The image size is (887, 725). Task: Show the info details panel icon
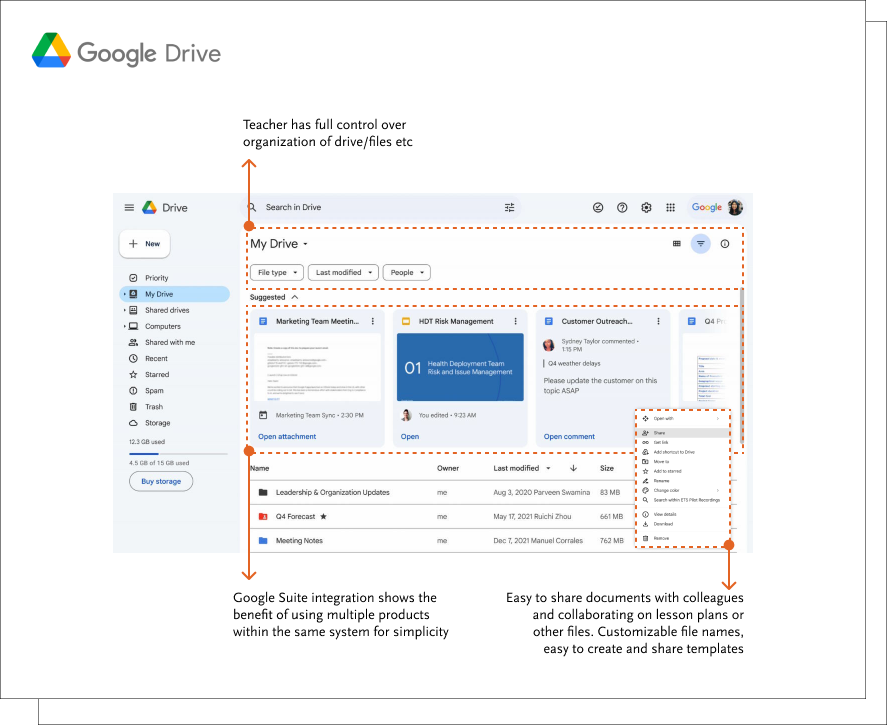tap(725, 243)
